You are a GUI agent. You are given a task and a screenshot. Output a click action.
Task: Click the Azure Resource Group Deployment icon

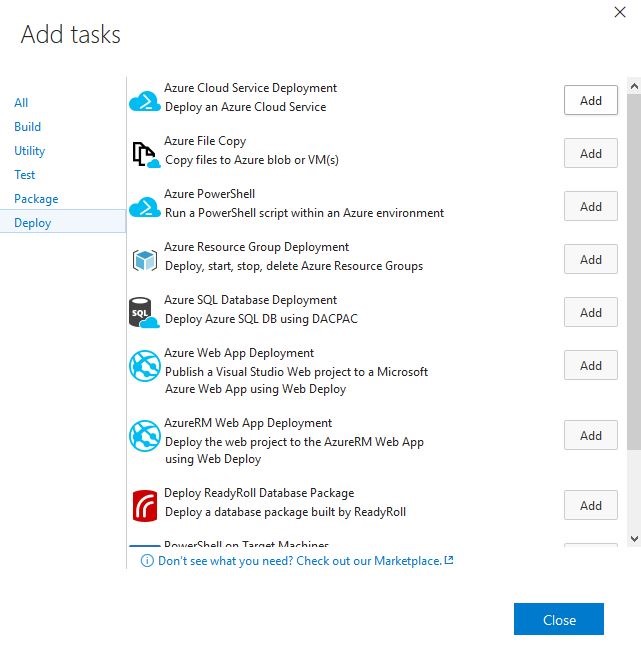(145, 260)
